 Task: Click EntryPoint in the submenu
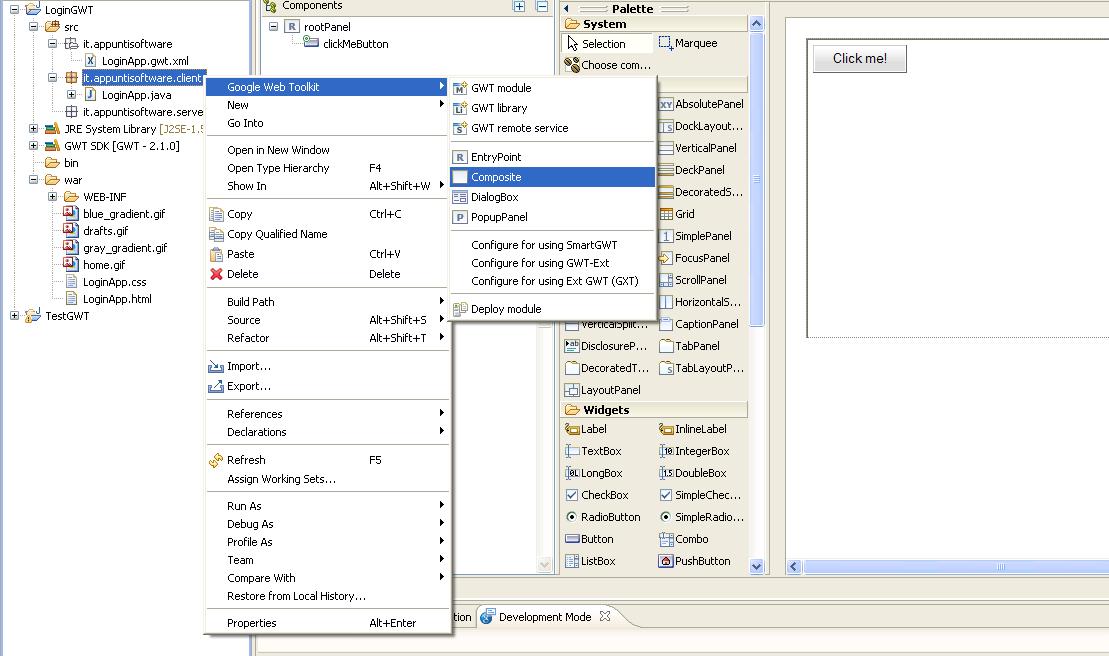click(552, 157)
